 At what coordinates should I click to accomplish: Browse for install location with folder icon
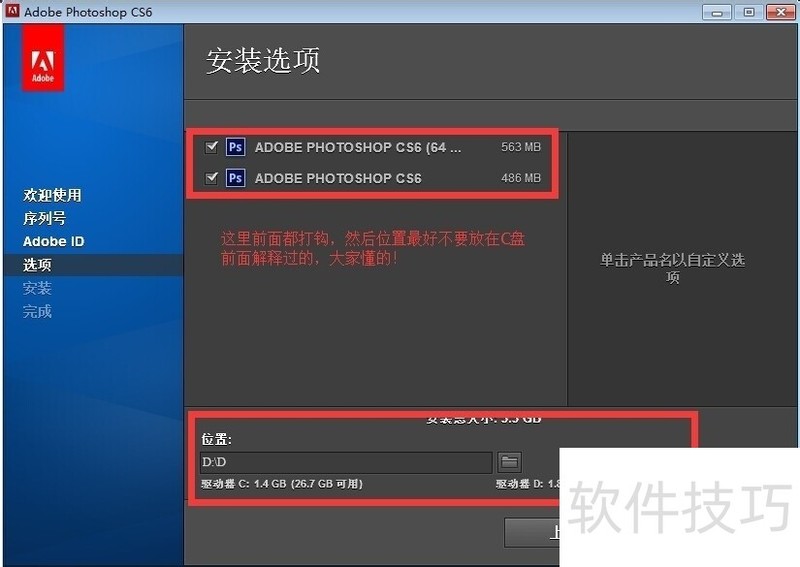tap(509, 462)
